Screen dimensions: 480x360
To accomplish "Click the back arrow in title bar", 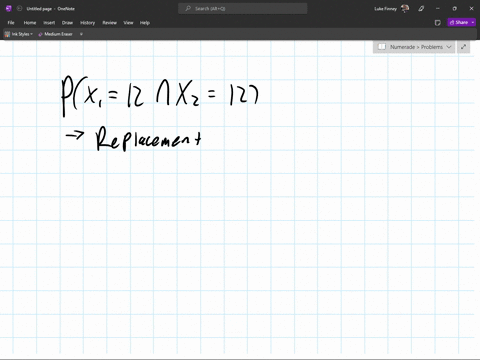I will 19,9.
